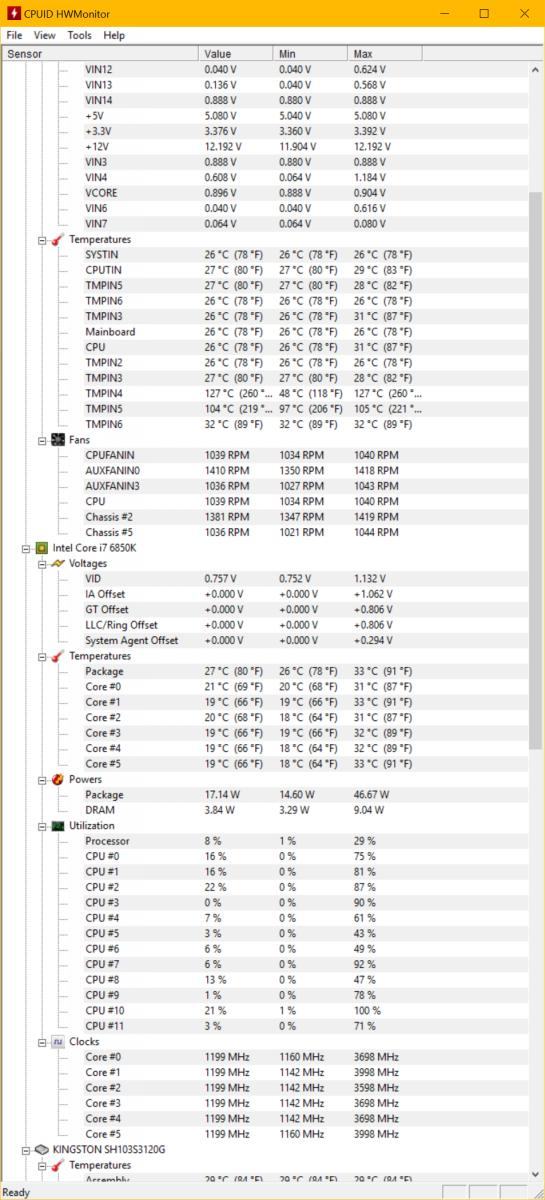Click the Clocks section icon
The image size is (545, 1200).
pos(58,1042)
